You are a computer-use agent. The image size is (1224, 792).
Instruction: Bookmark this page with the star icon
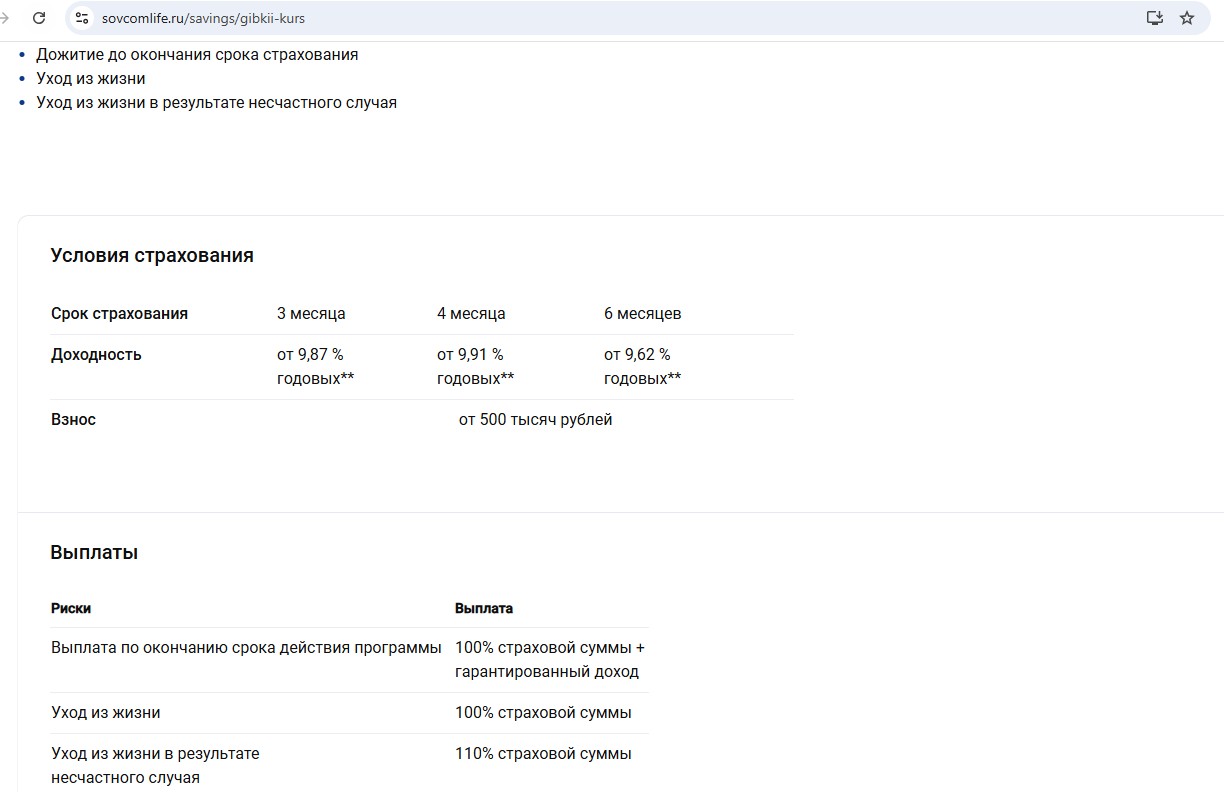pos(1187,18)
